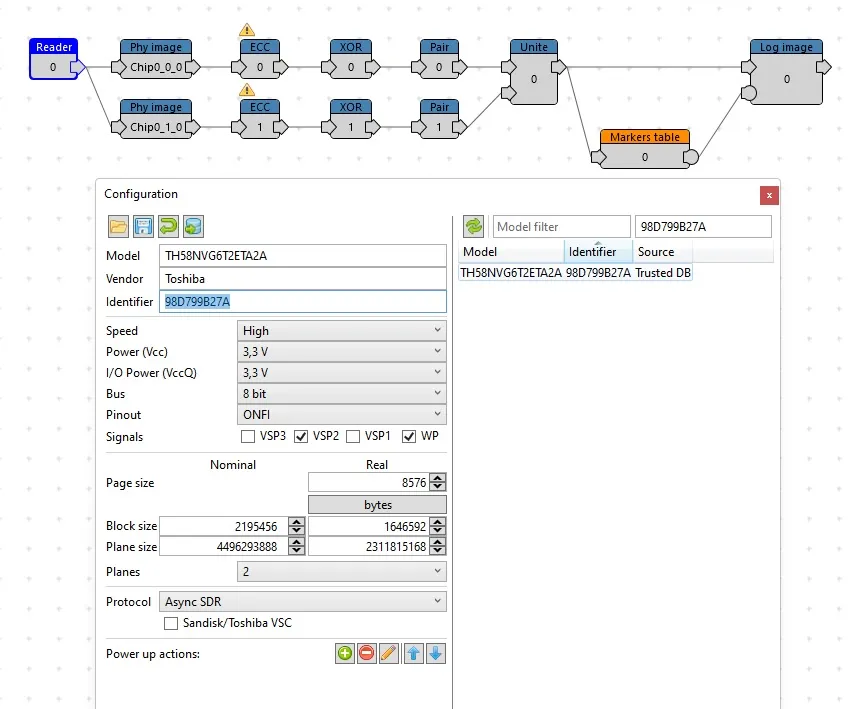
Task: Open the Speed dropdown
Action: 341,330
